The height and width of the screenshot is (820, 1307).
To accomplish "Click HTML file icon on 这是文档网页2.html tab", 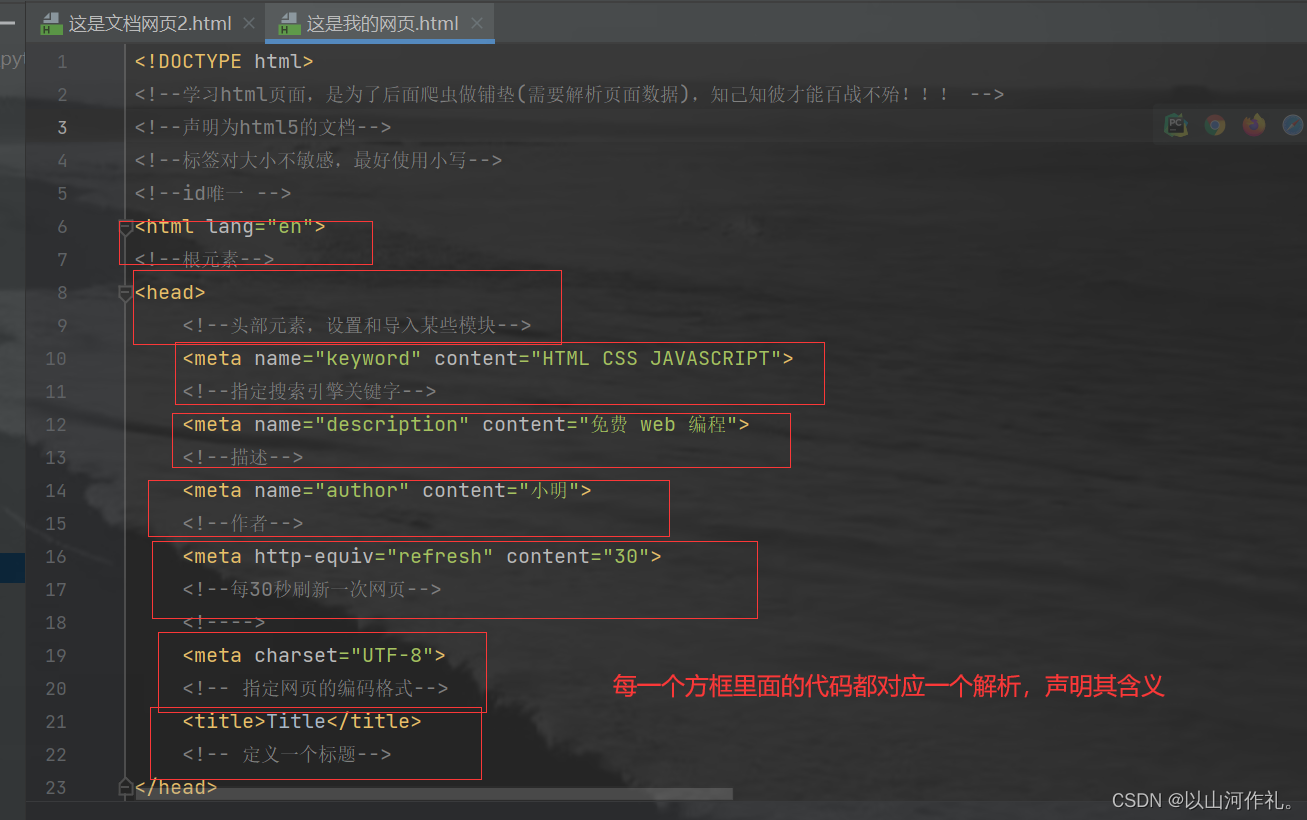I will tap(51, 24).
